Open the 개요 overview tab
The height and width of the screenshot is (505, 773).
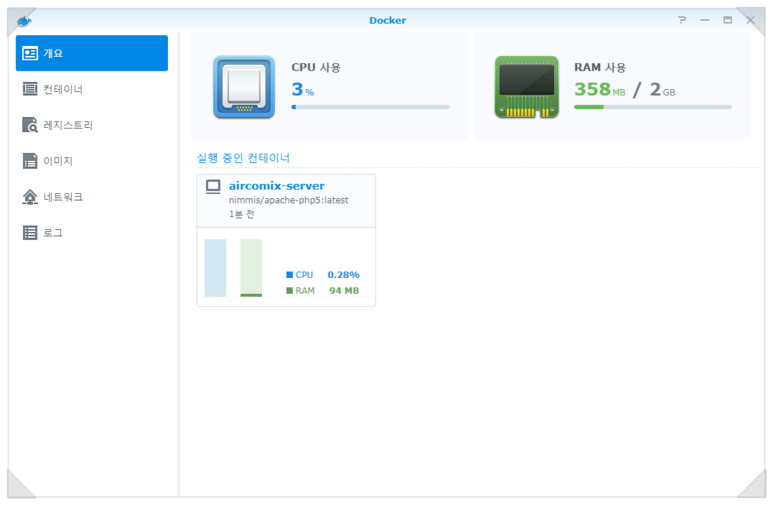(92, 53)
